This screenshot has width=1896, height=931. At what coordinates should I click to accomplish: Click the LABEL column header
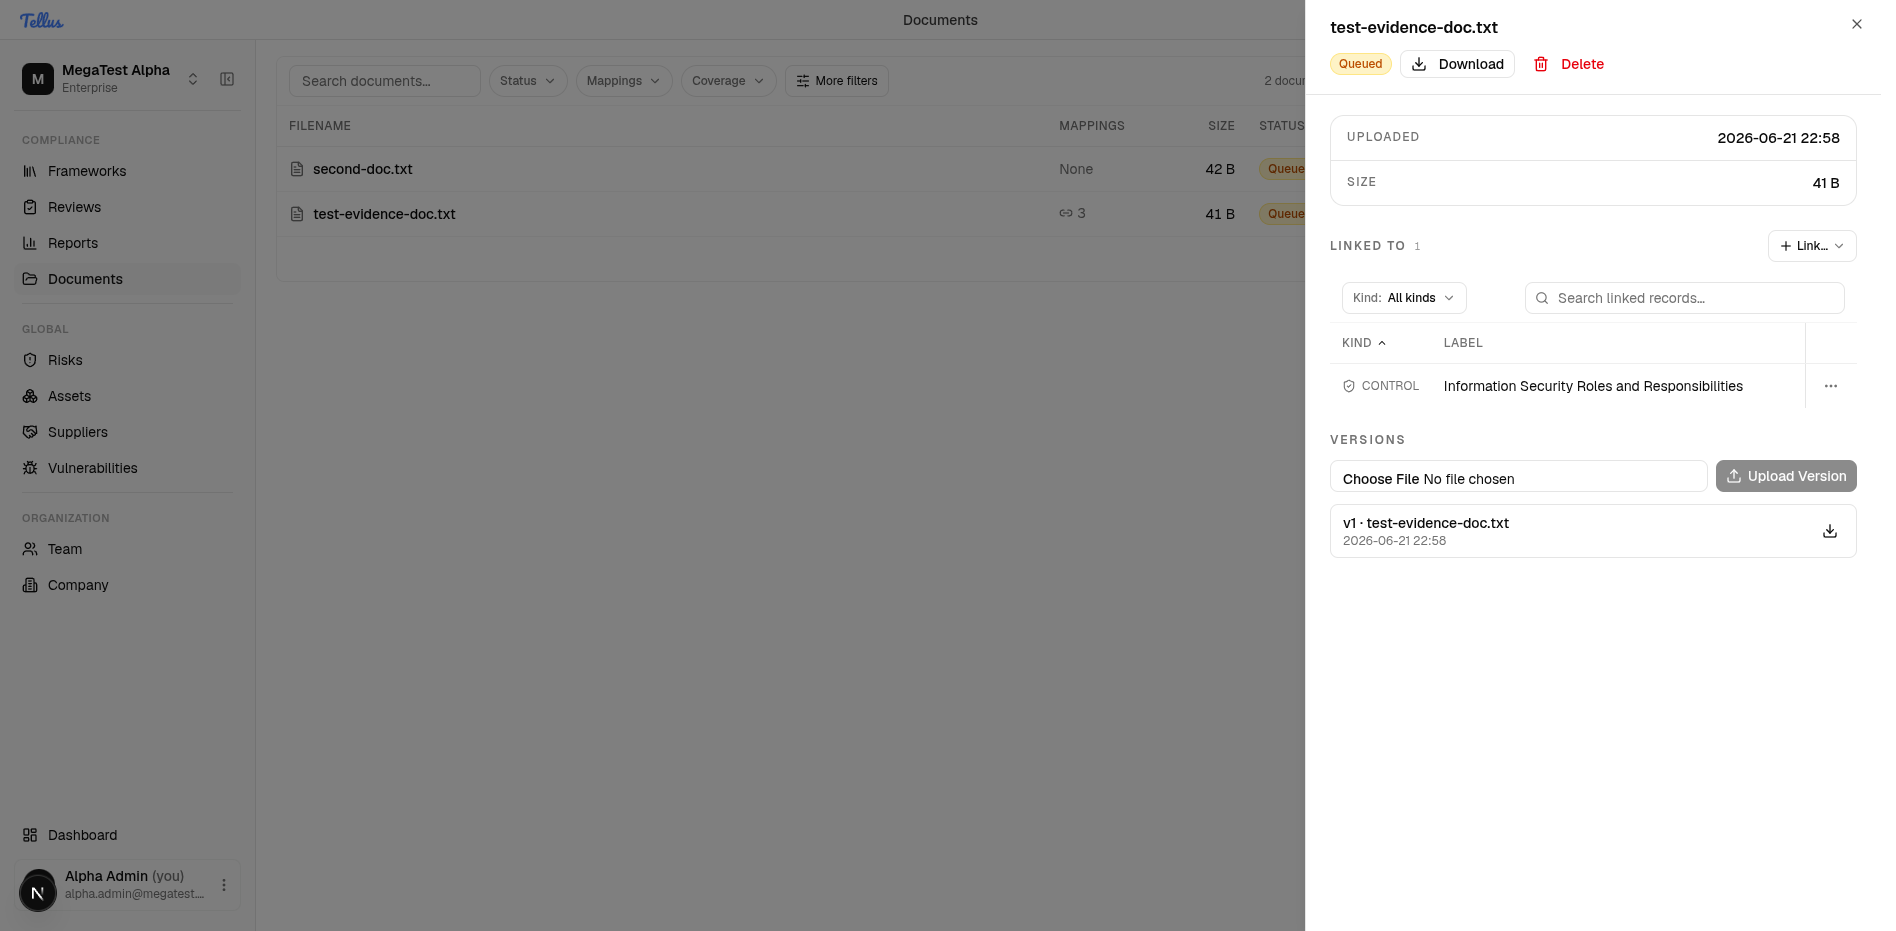click(1463, 343)
